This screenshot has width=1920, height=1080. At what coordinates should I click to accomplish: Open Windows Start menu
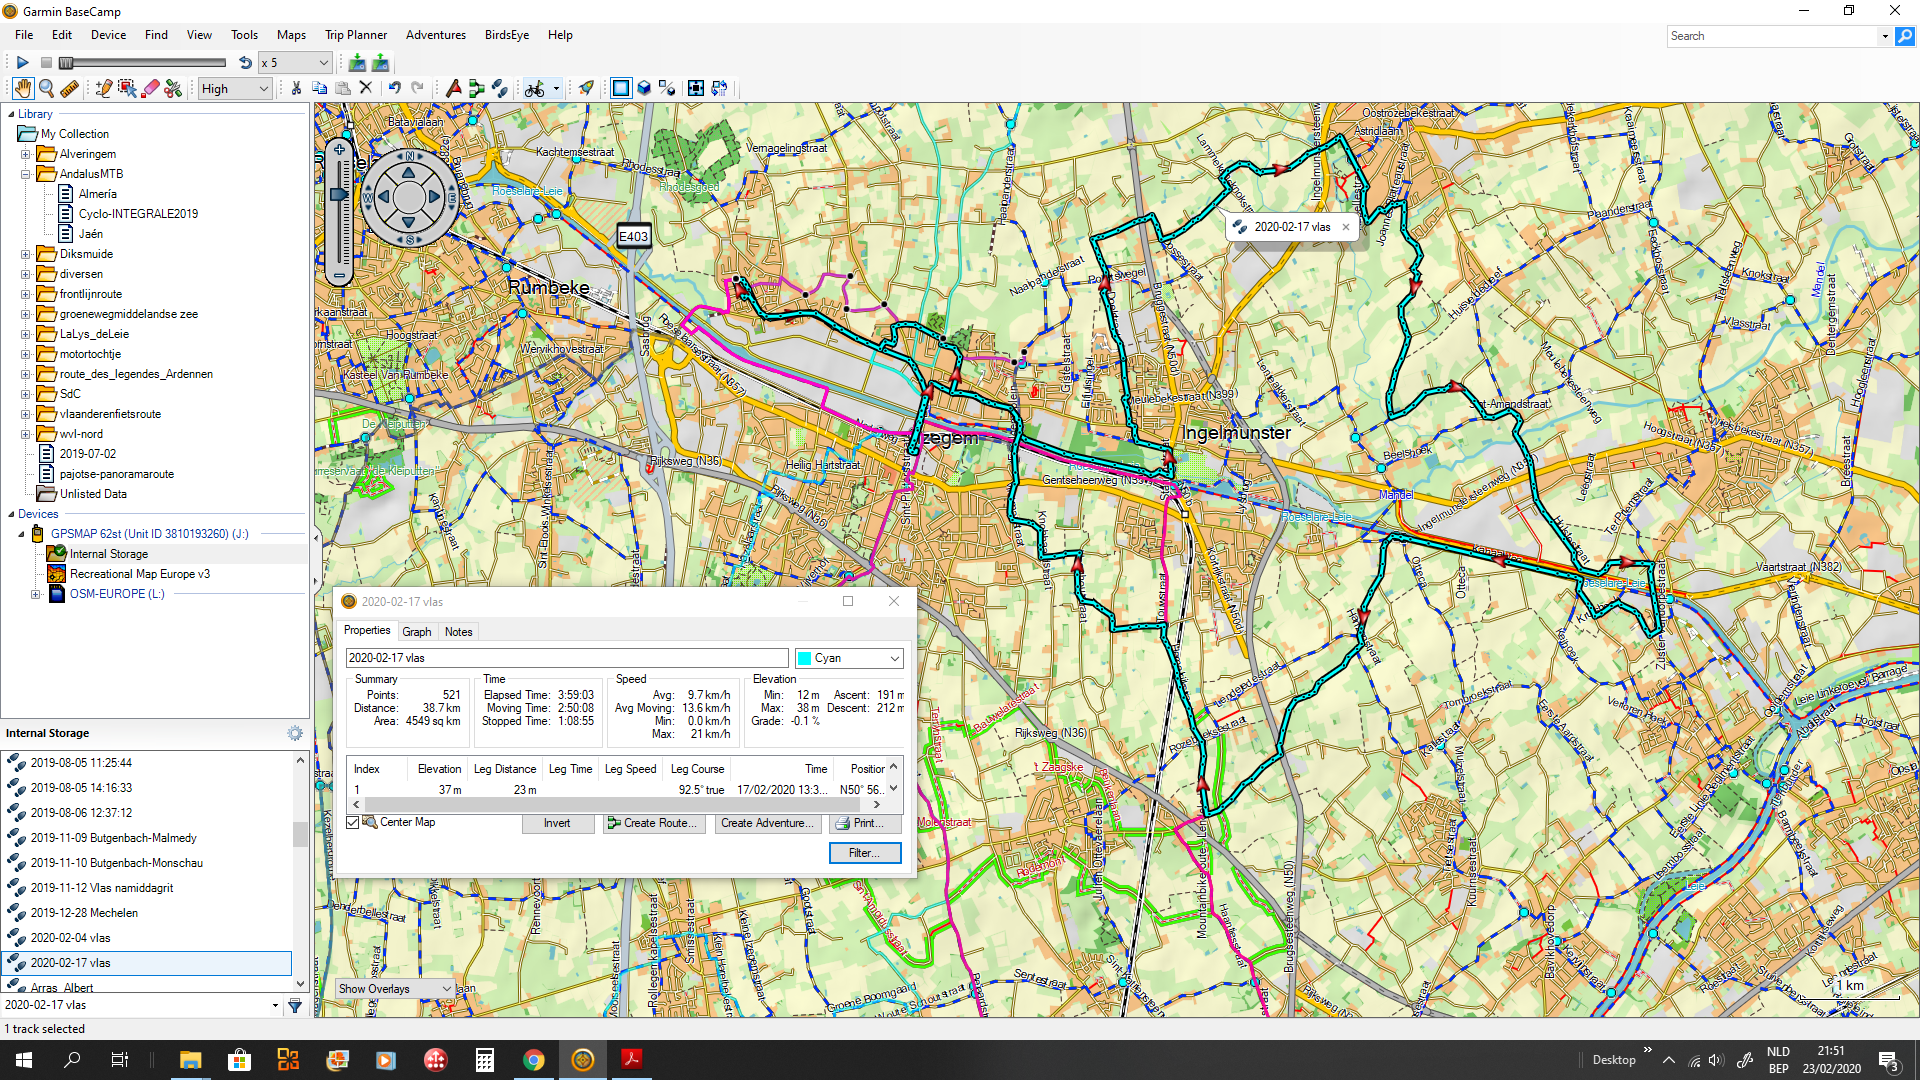coord(24,1060)
